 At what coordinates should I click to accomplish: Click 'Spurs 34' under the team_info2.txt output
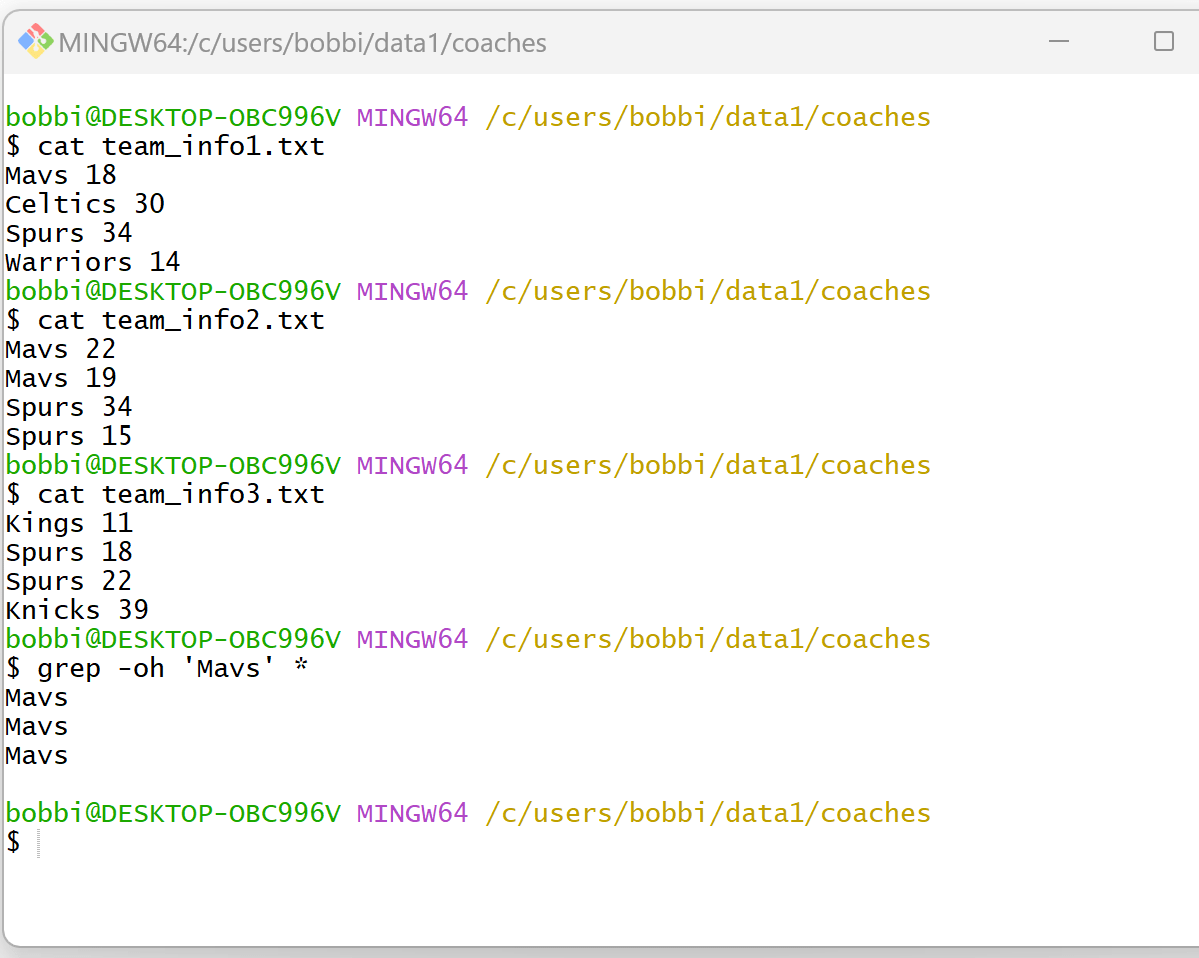[69, 408]
